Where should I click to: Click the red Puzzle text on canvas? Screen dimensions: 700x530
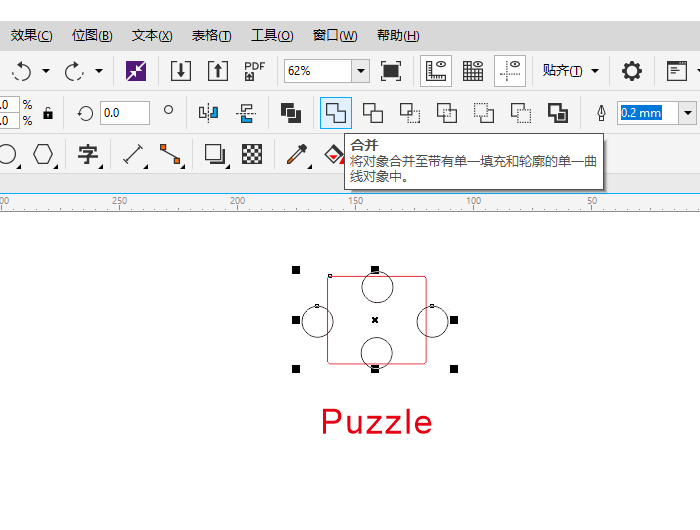coord(377,421)
